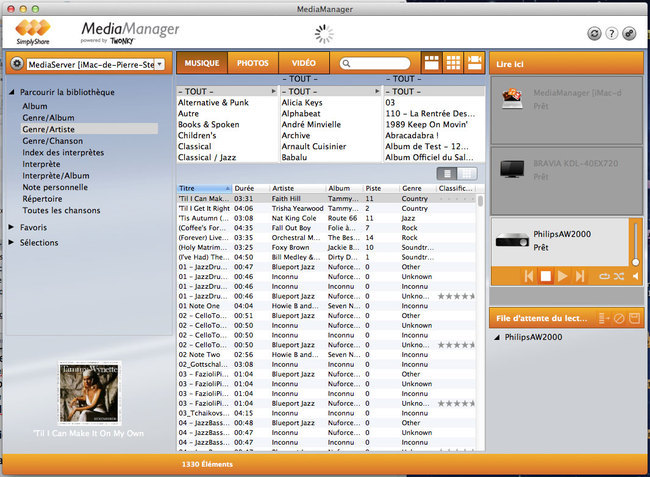Switch to the thumbnail grid view icon
The image size is (650, 477).
click(453, 63)
